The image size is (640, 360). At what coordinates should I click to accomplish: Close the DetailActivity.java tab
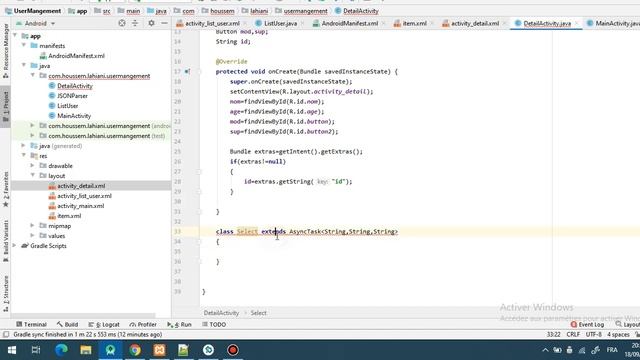[x=577, y=23]
